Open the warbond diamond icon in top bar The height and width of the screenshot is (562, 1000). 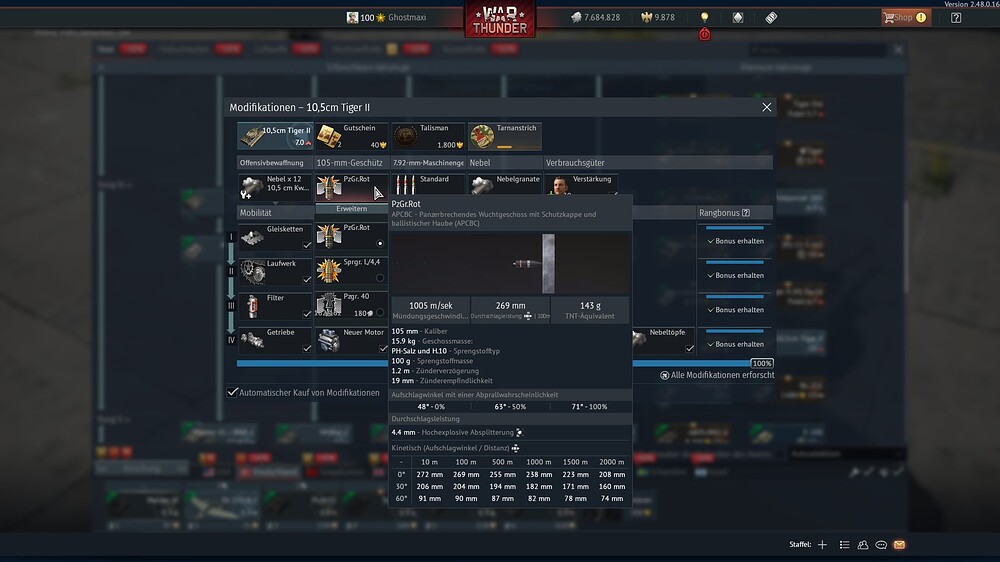738,17
